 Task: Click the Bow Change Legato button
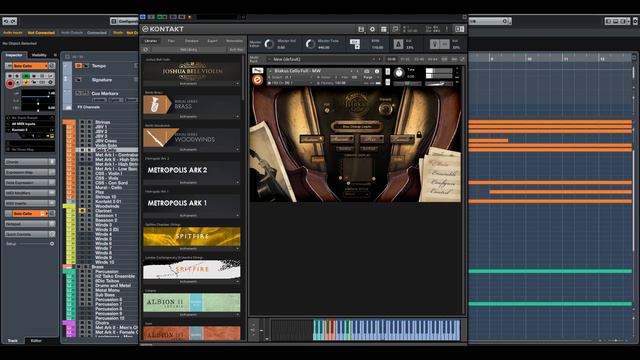tap(357, 127)
